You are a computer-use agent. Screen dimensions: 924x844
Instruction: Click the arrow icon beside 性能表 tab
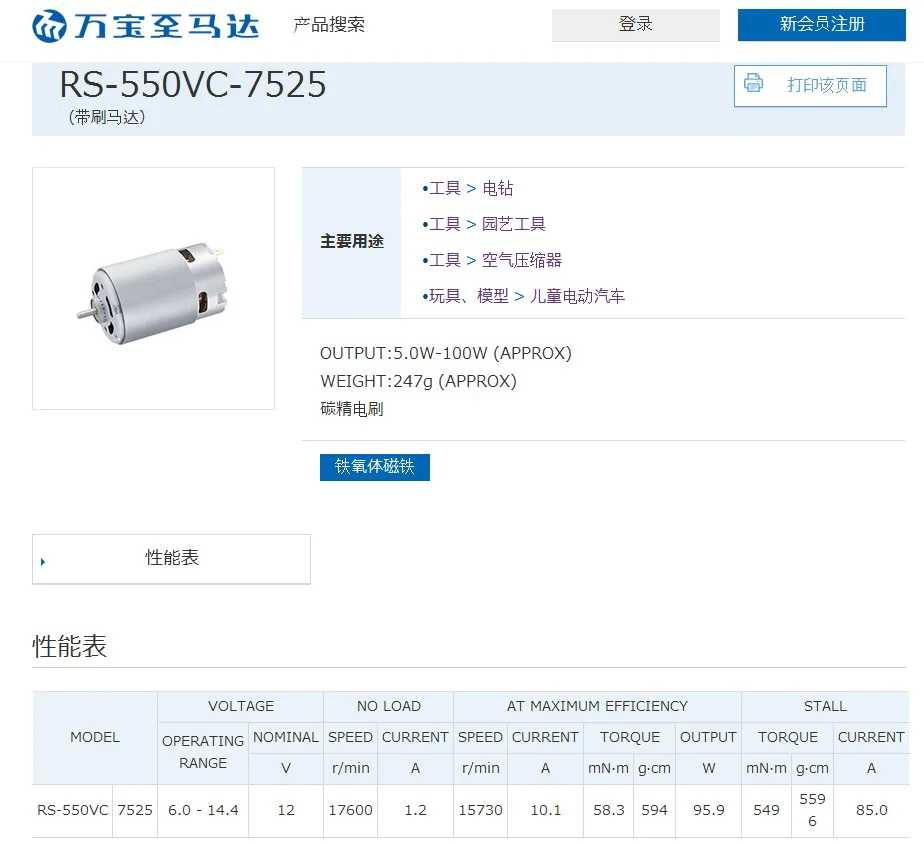[x=43, y=562]
